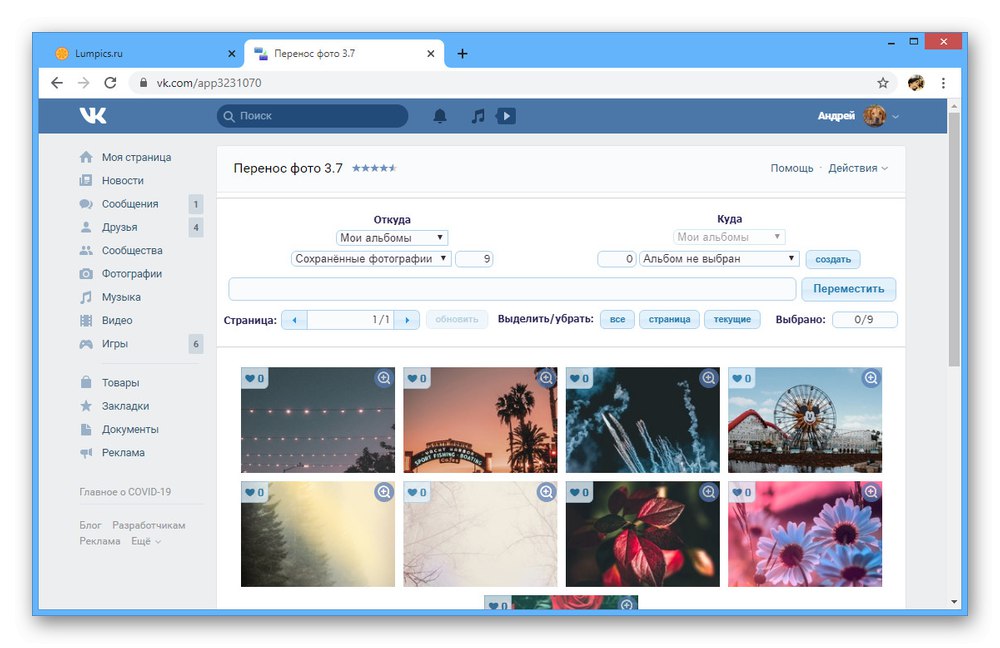
Task: Open Друзья in sidebar
Action: 119,227
